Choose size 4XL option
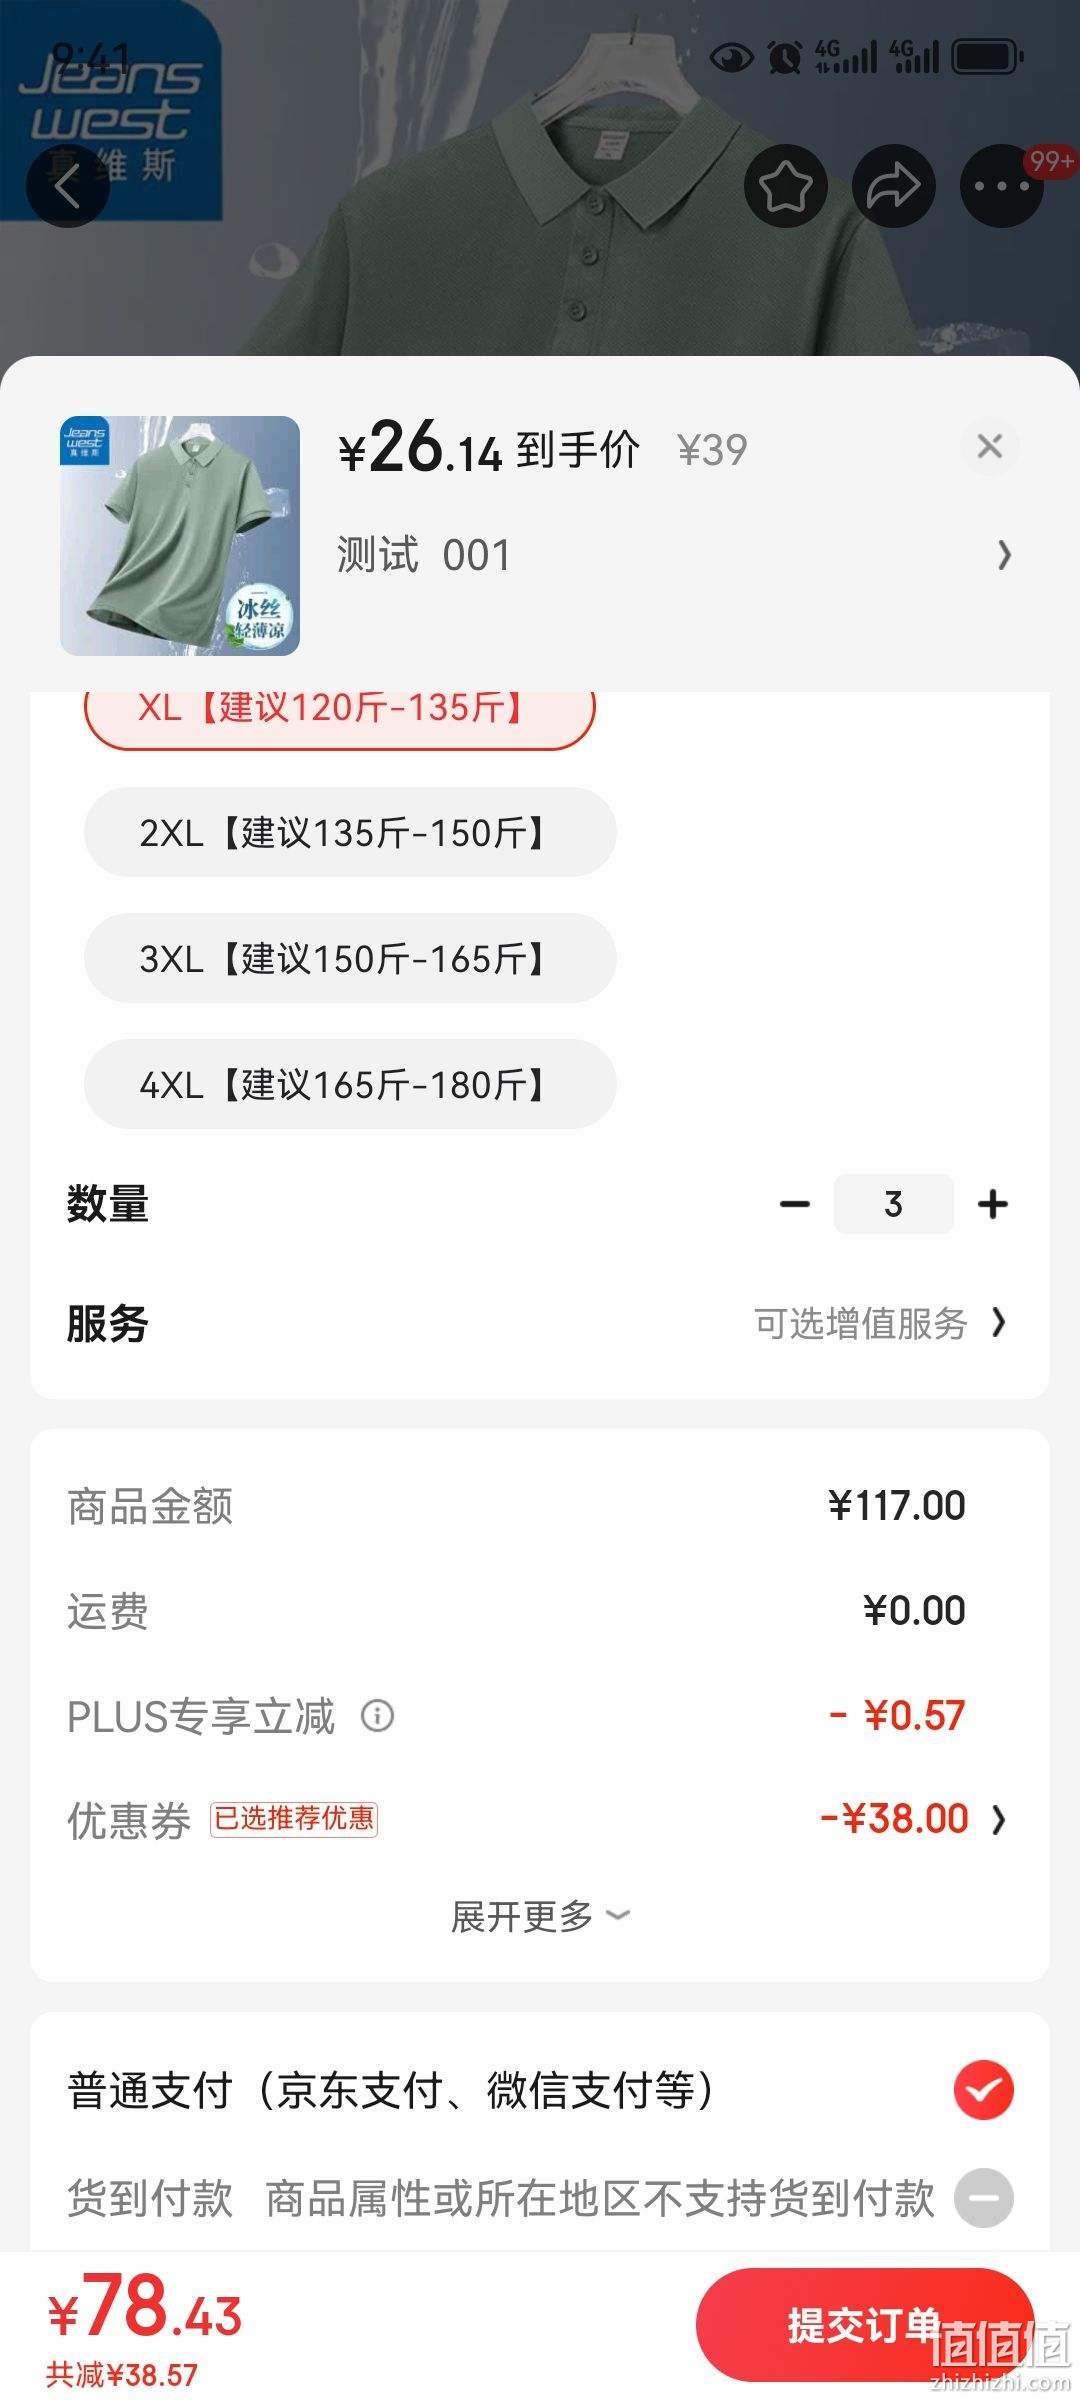 click(x=350, y=1084)
